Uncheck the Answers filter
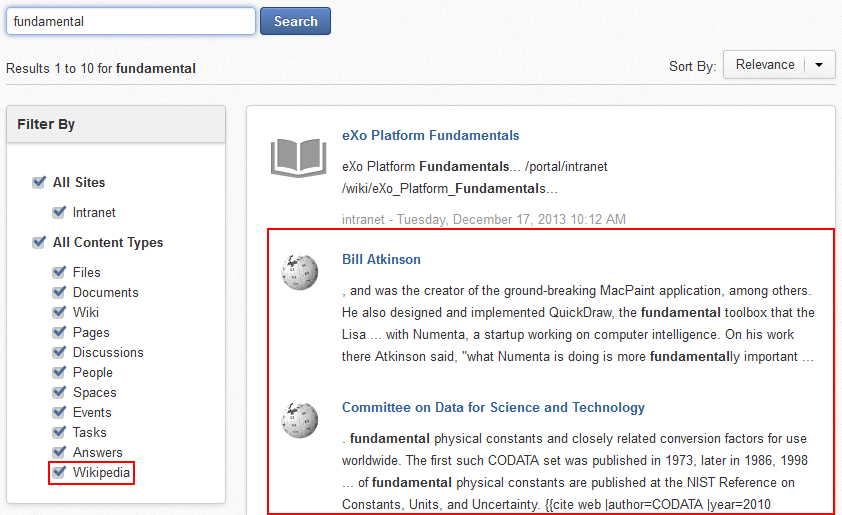Screen dimensions: 842x515 59,452
